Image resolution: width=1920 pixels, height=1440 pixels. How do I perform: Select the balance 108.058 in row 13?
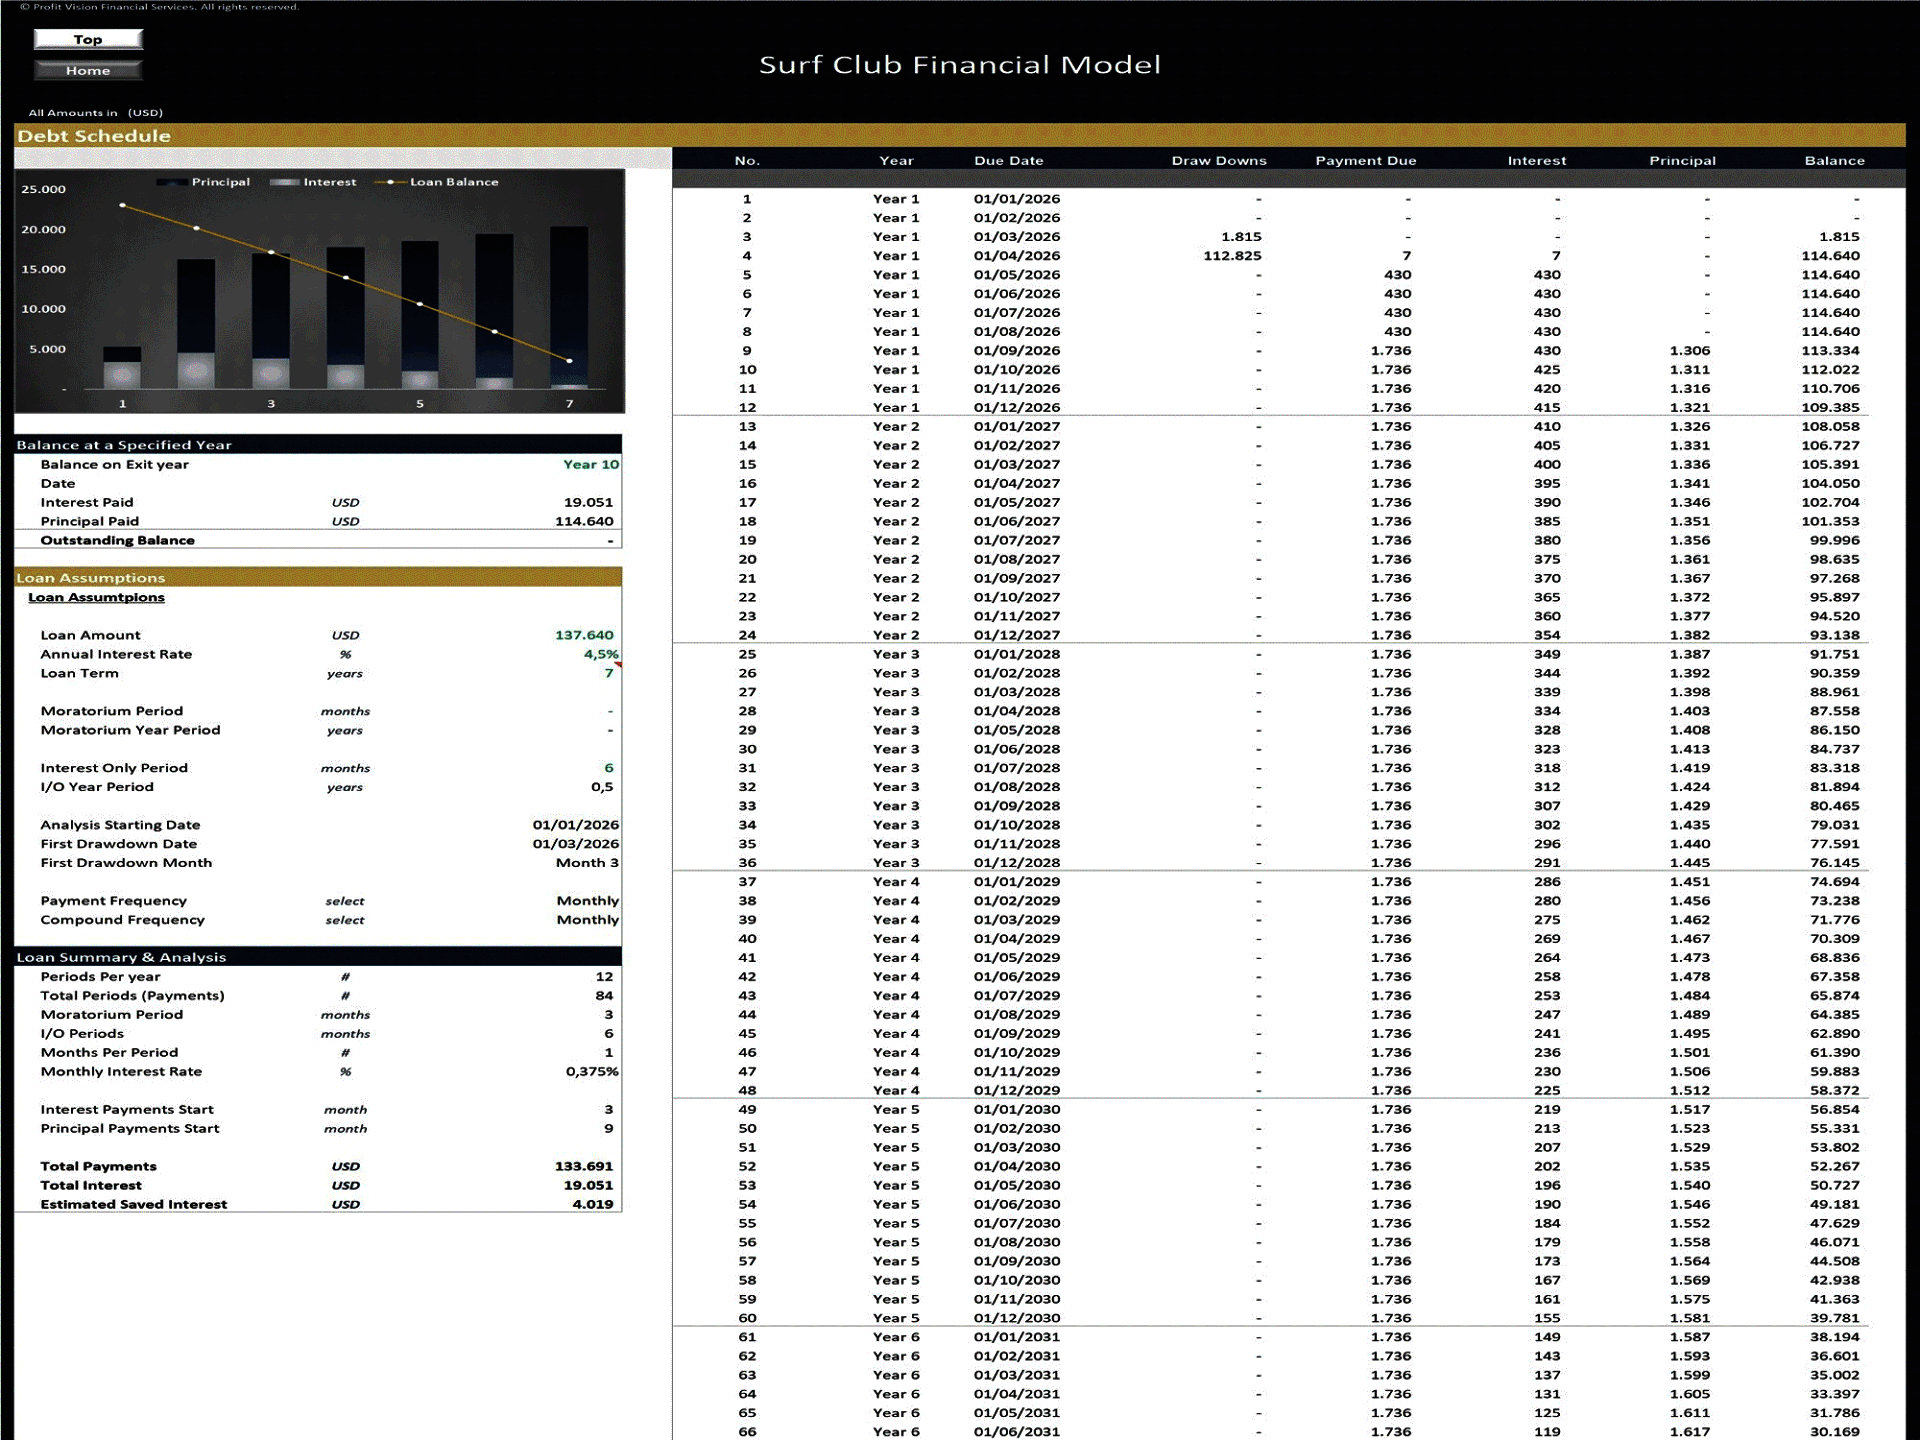1830,427
